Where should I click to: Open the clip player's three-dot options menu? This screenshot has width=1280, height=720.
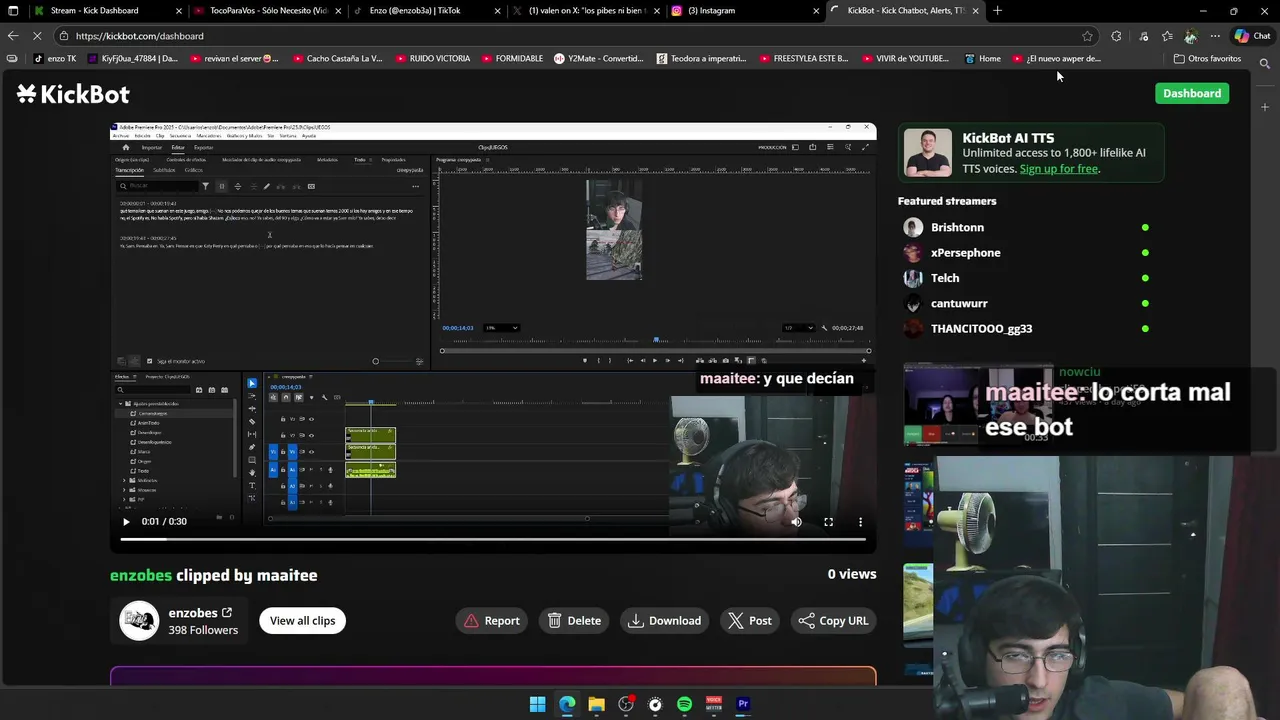pyautogui.click(x=860, y=521)
